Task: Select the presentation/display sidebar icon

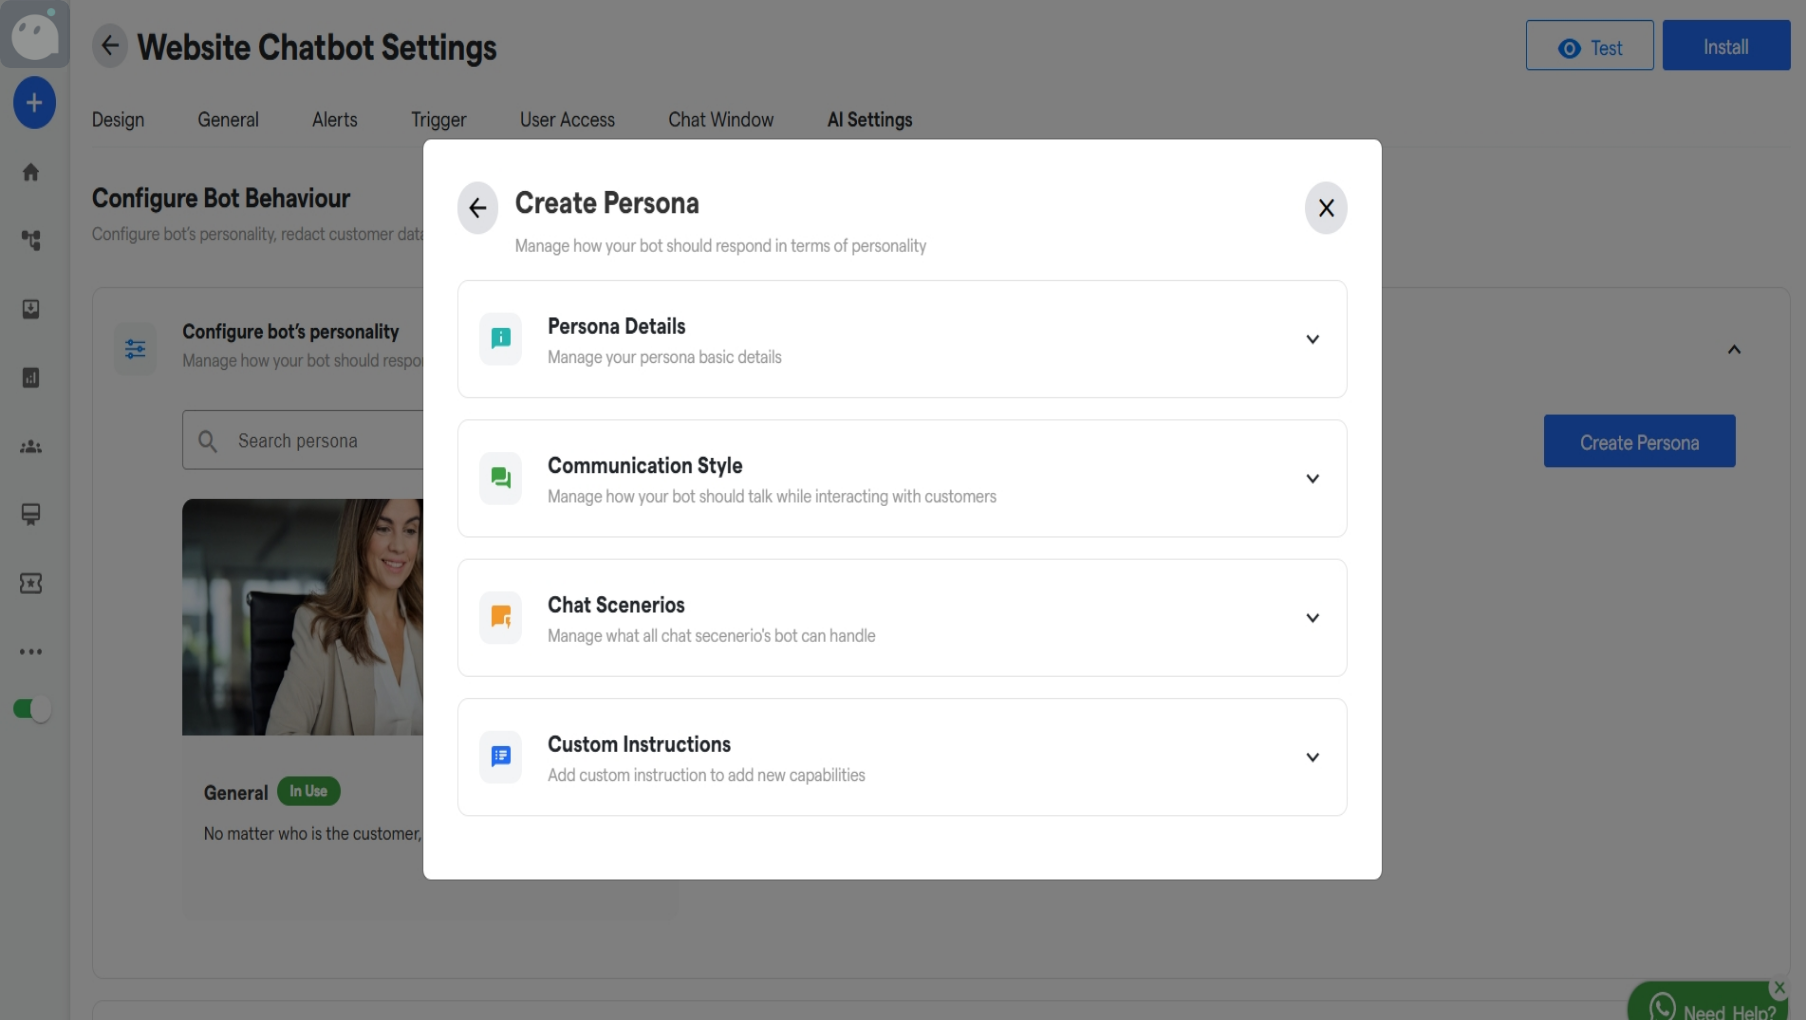Action: click(x=31, y=515)
